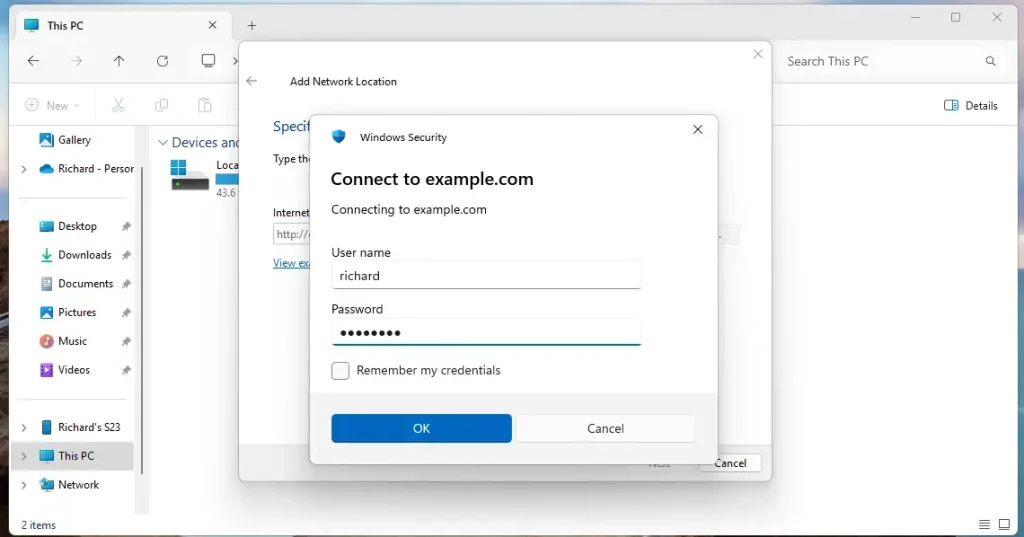
Task: Go up one folder level
Action: [x=119, y=61]
